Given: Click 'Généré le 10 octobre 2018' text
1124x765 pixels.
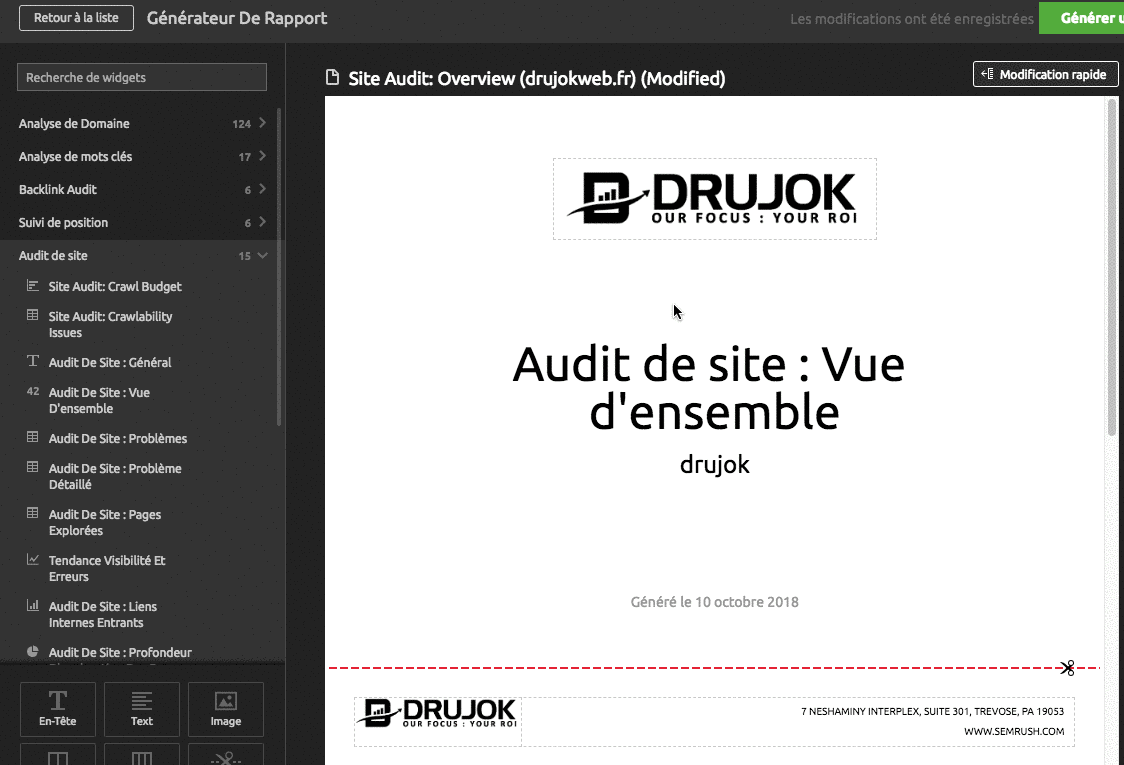Looking at the screenshot, I should 715,602.
